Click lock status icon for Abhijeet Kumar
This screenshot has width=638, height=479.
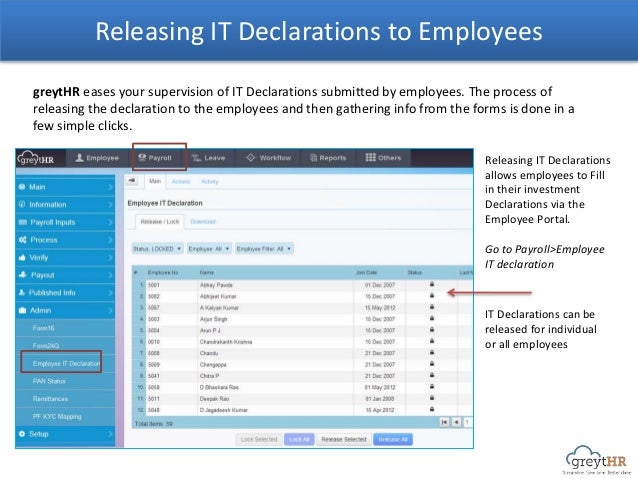pyautogui.click(x=432, y=295)
